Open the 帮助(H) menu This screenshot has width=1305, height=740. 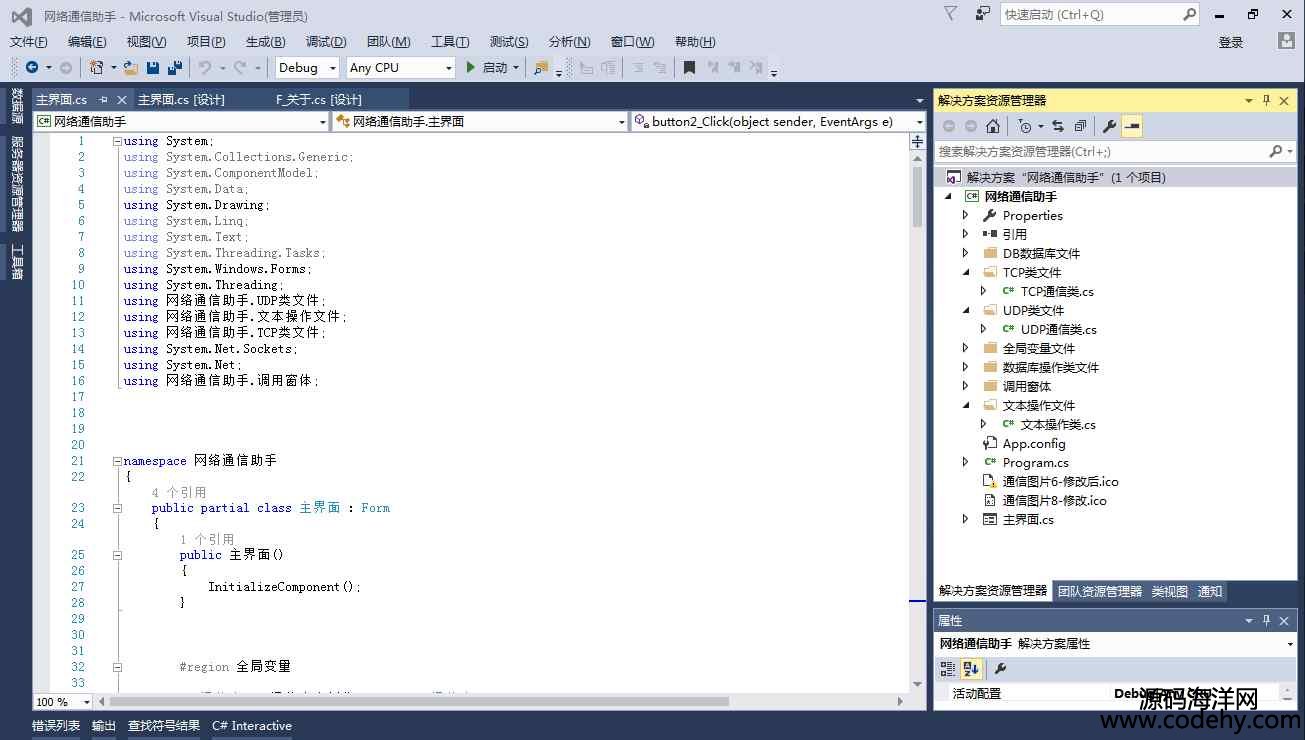[x=695, y=41]
